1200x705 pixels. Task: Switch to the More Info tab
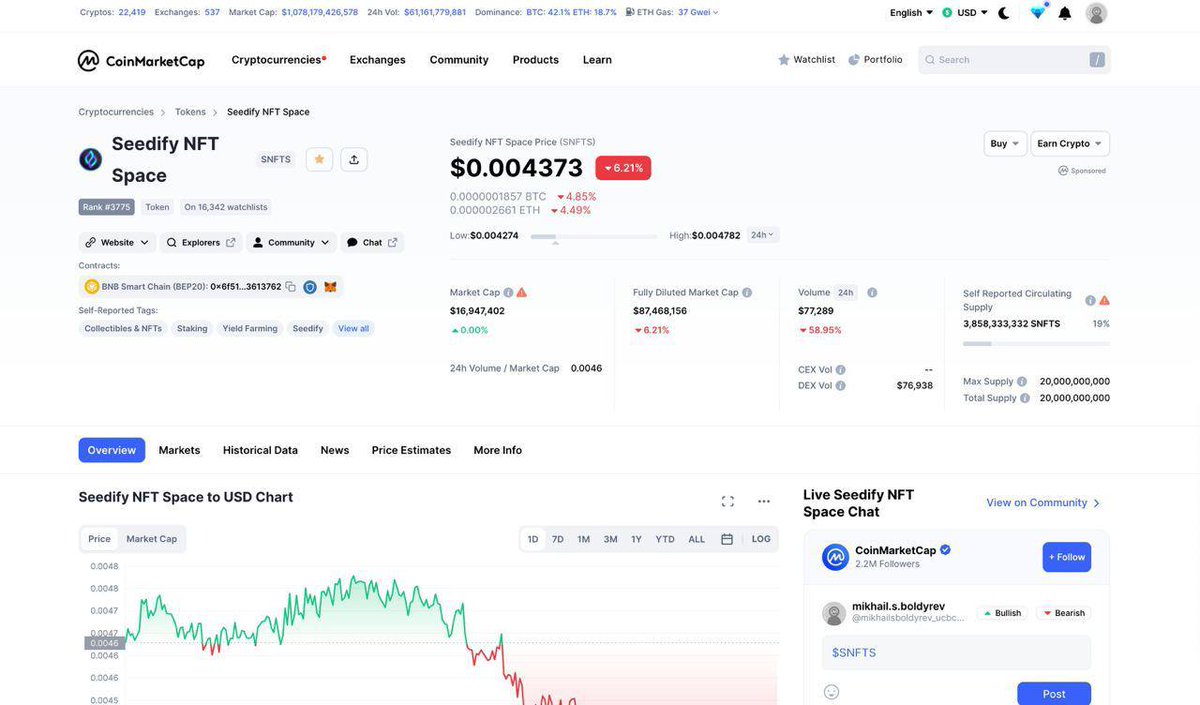coord(498,450)
